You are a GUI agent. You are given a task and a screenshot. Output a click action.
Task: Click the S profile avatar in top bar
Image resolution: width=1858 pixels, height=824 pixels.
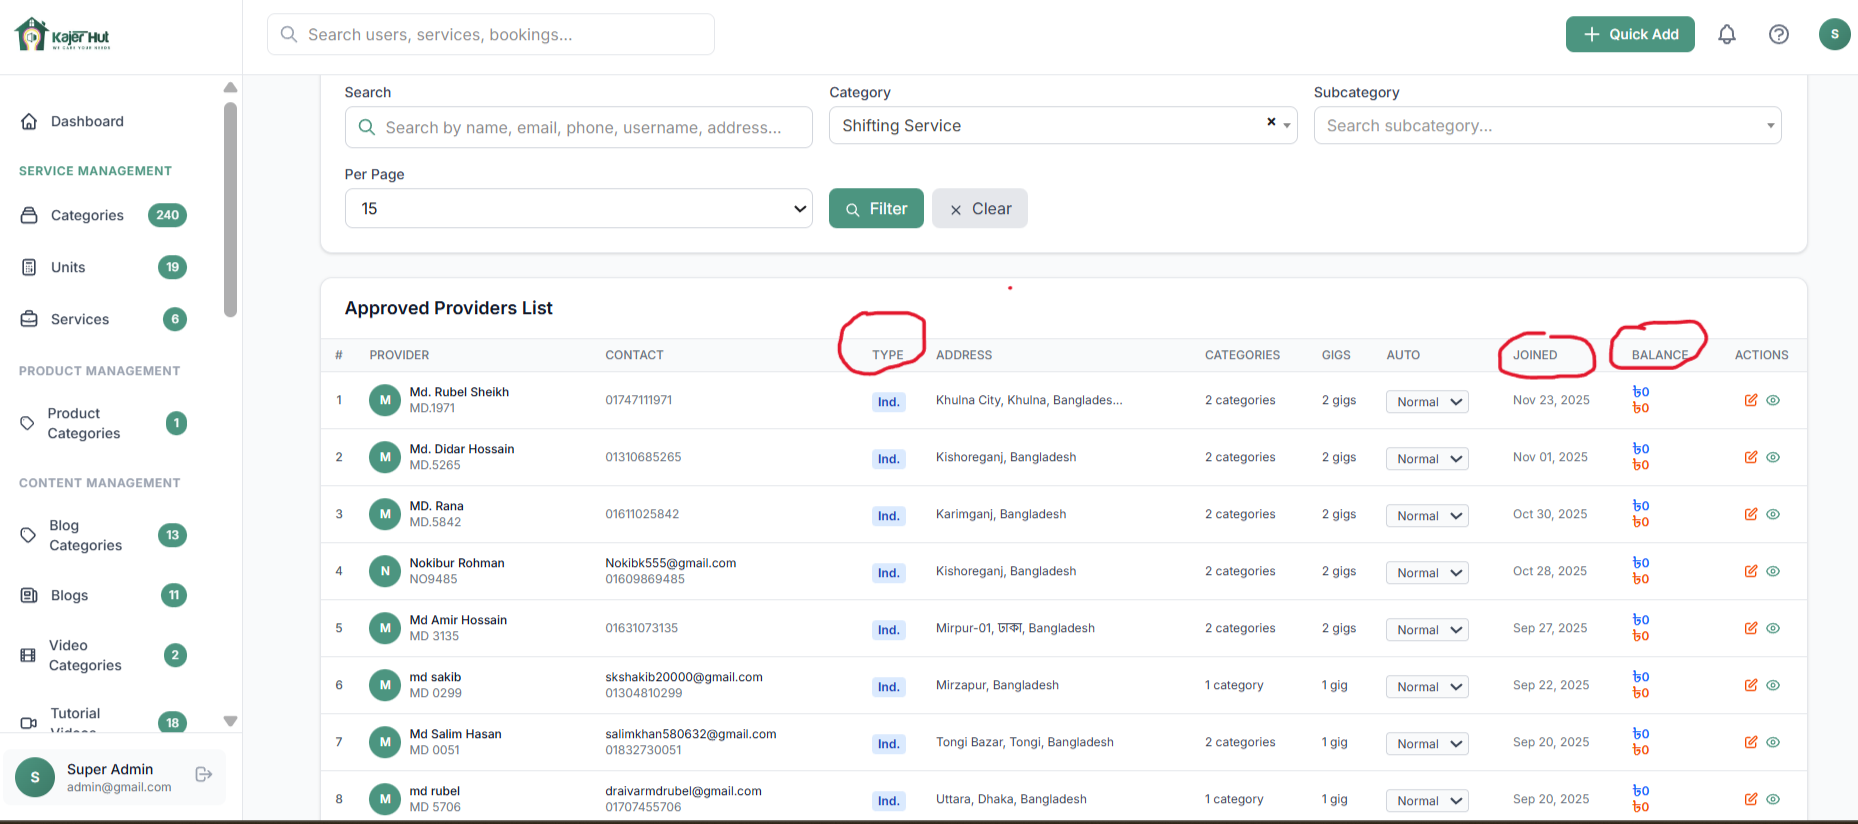[x=1834, y=34]
